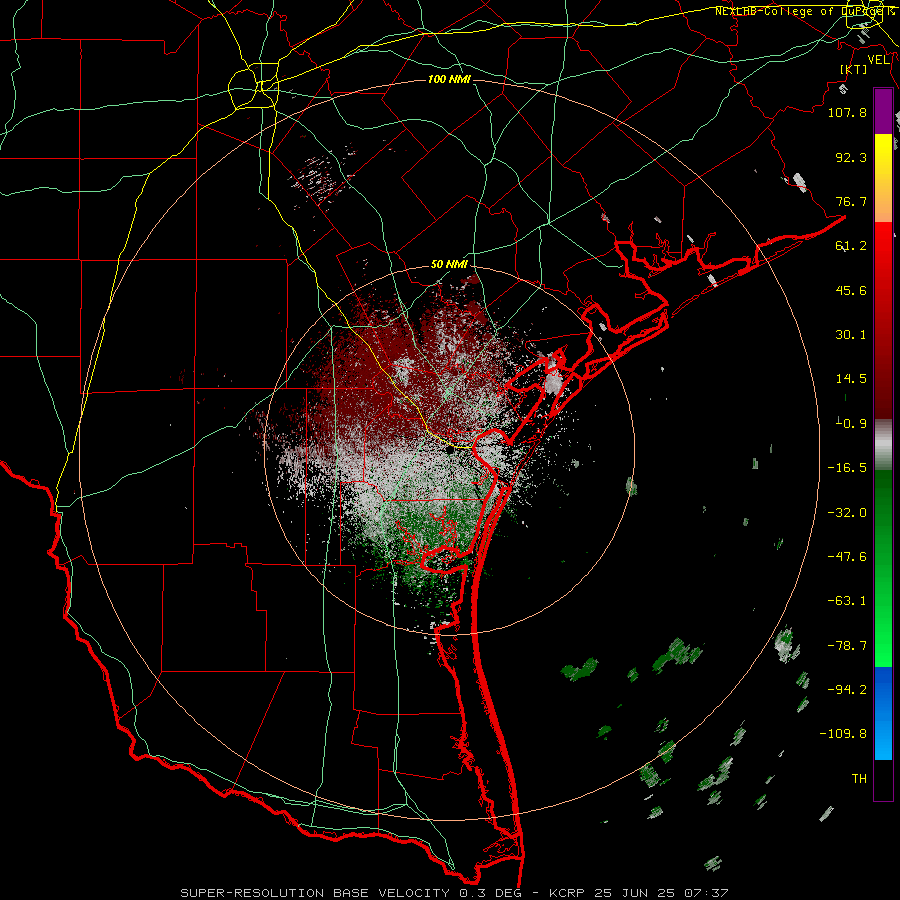Click the 30.1 velocity scale value

pyautogui.click(x=851, y=335)
